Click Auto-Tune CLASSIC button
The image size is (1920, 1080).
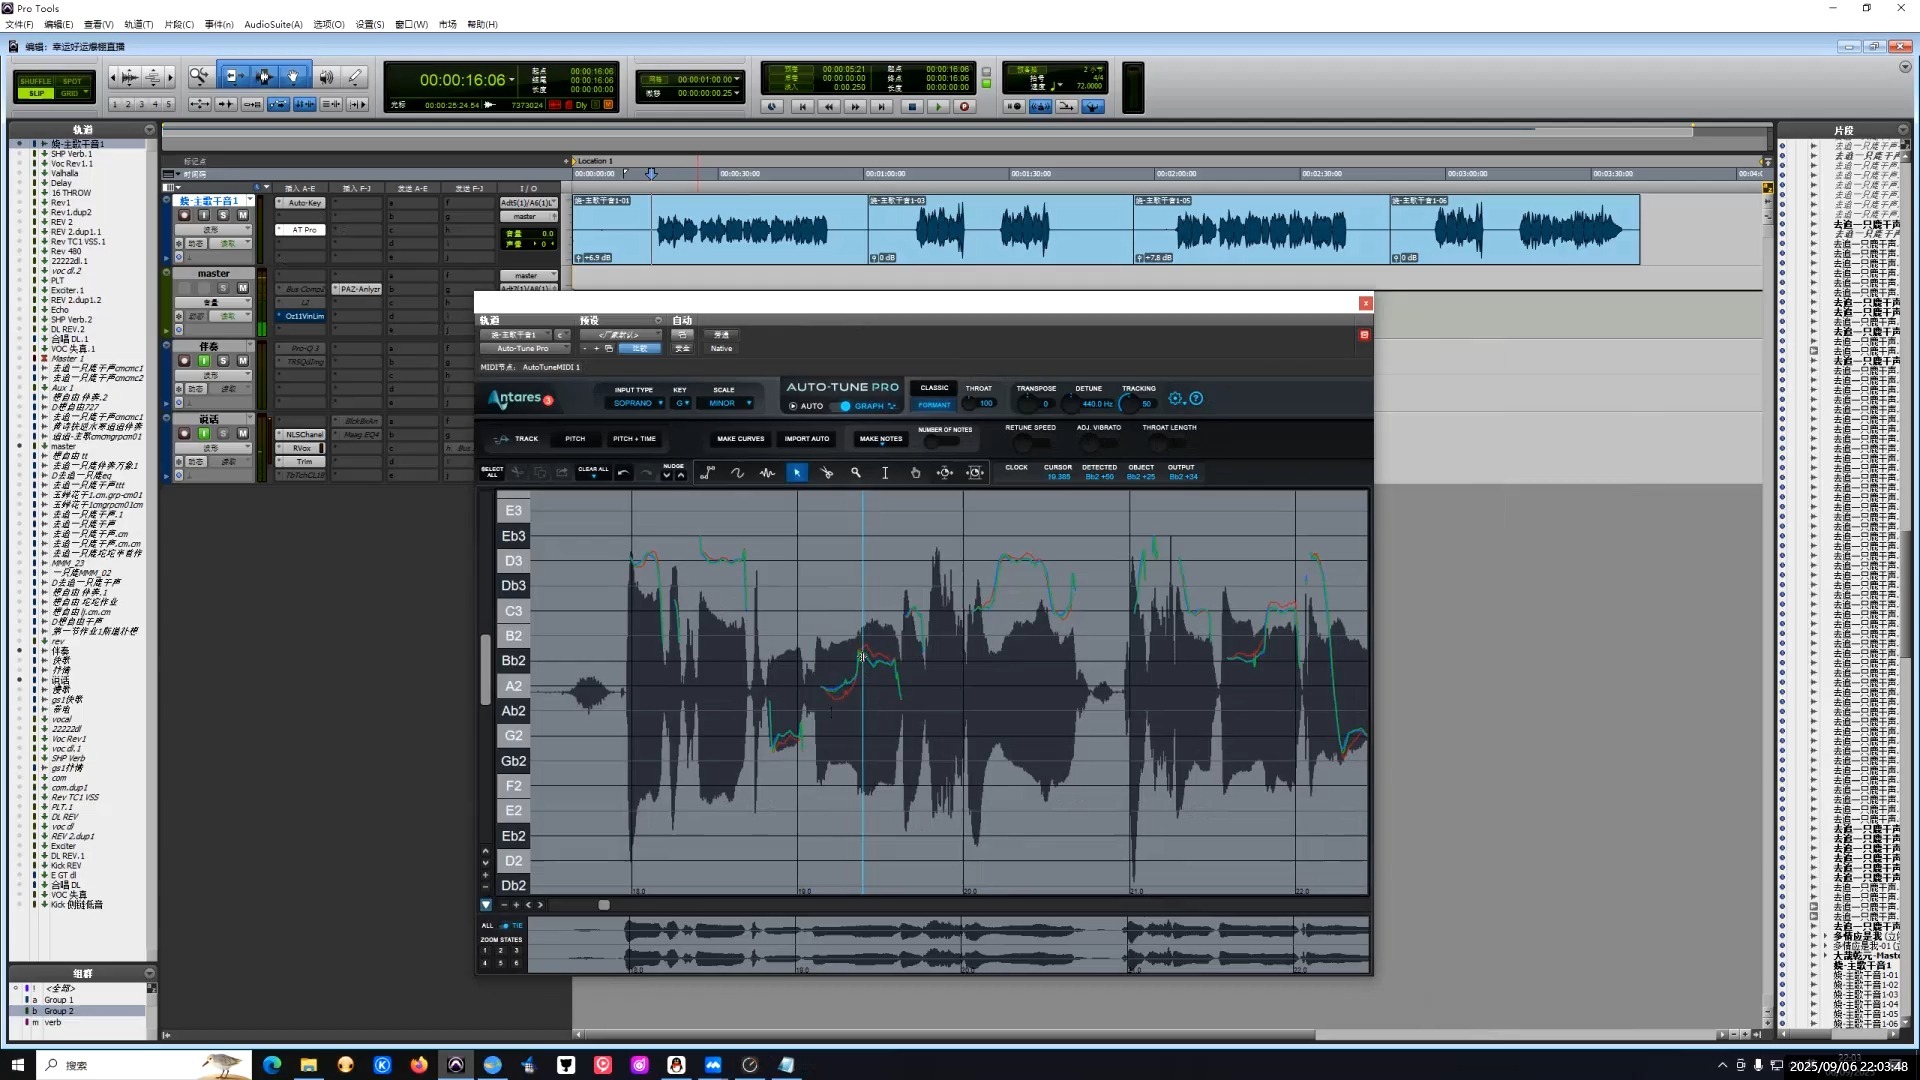[934, 388]
